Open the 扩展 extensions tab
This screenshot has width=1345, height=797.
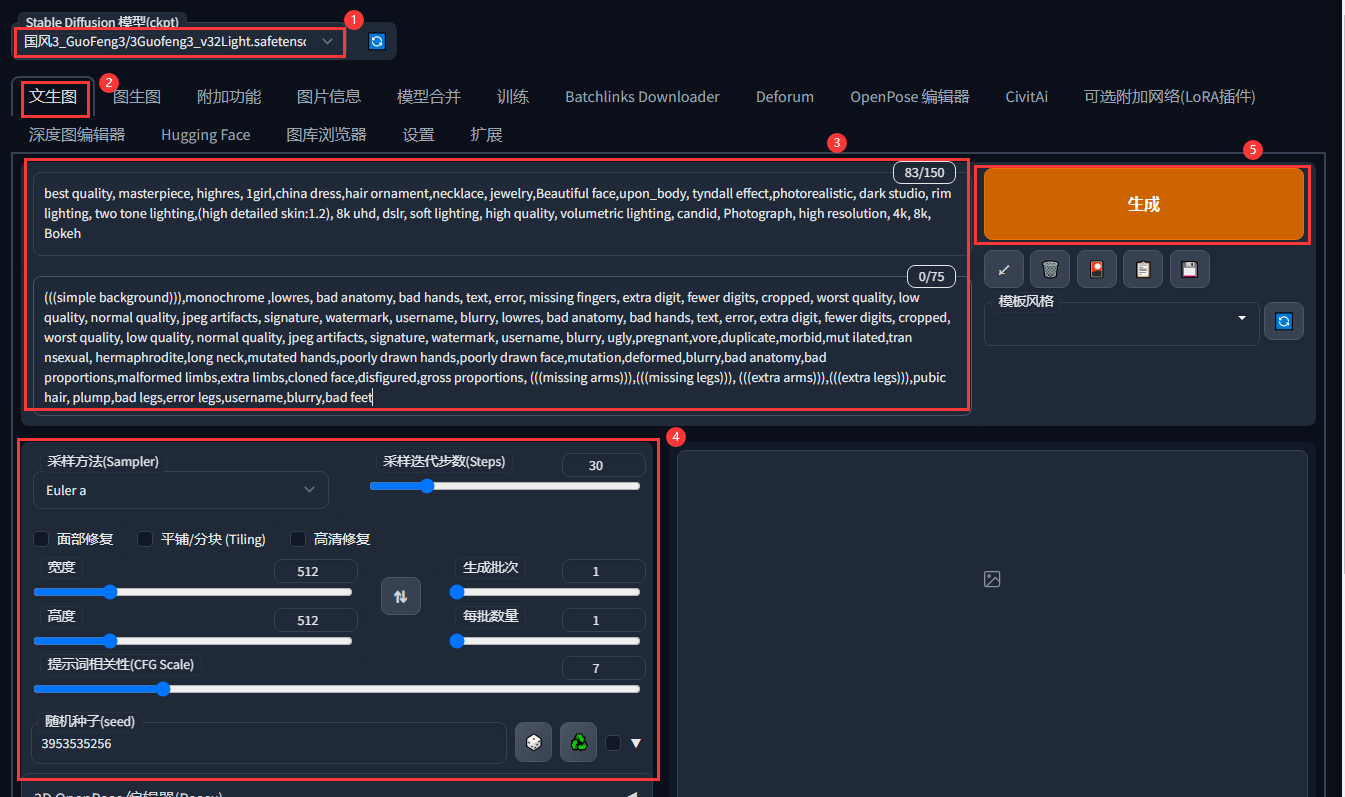[487, 135]
